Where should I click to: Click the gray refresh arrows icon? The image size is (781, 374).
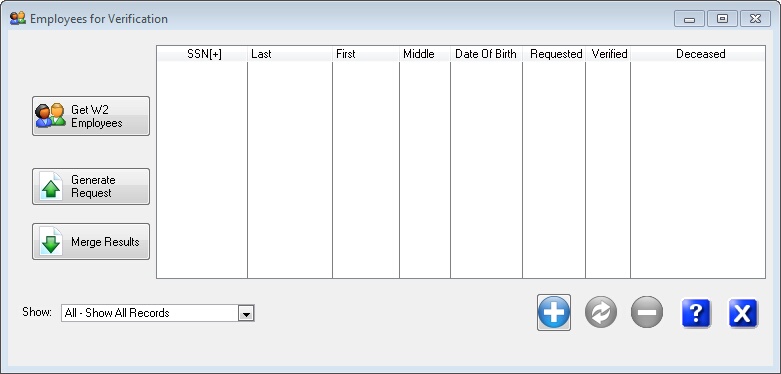[x=601, y=313]
